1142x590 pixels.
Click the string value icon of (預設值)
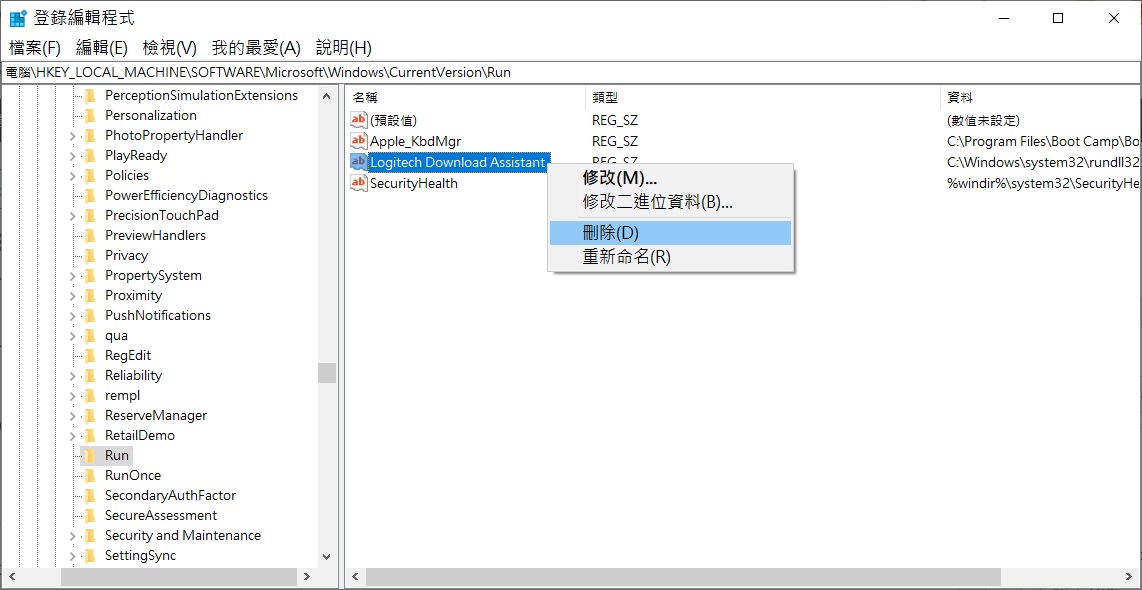click(x=358, y=120)
